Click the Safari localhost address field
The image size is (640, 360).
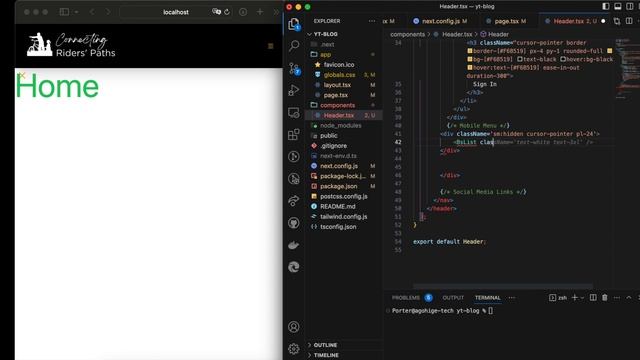tap(176, 12)
